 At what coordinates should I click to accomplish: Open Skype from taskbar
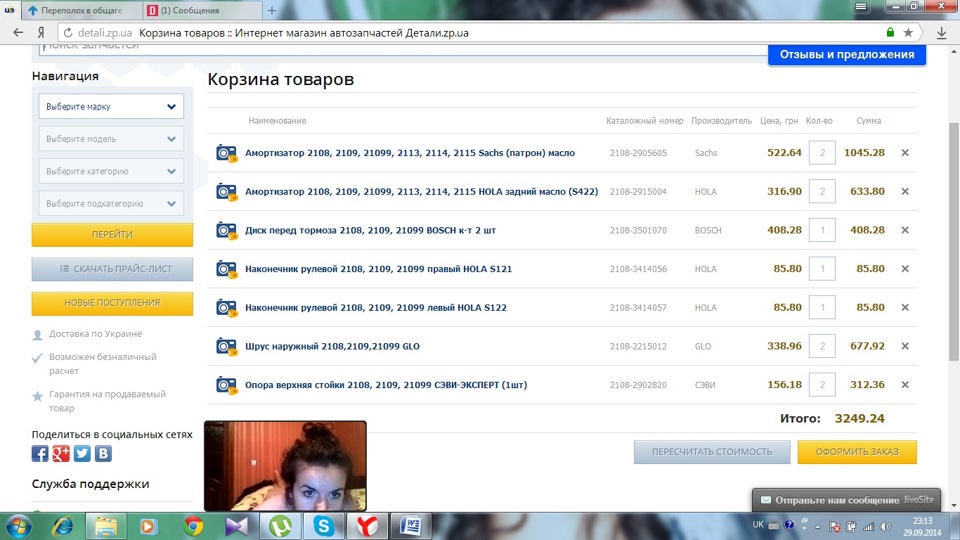pyautogui.click(x=324, y=527)
